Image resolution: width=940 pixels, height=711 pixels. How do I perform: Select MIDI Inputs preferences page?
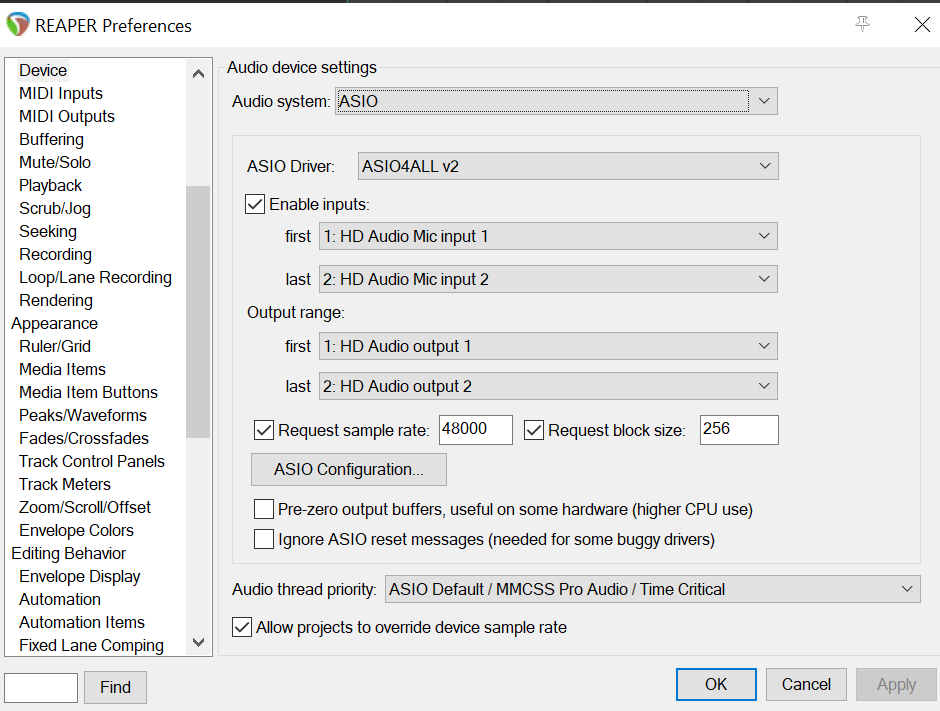(x=61, y=94)
